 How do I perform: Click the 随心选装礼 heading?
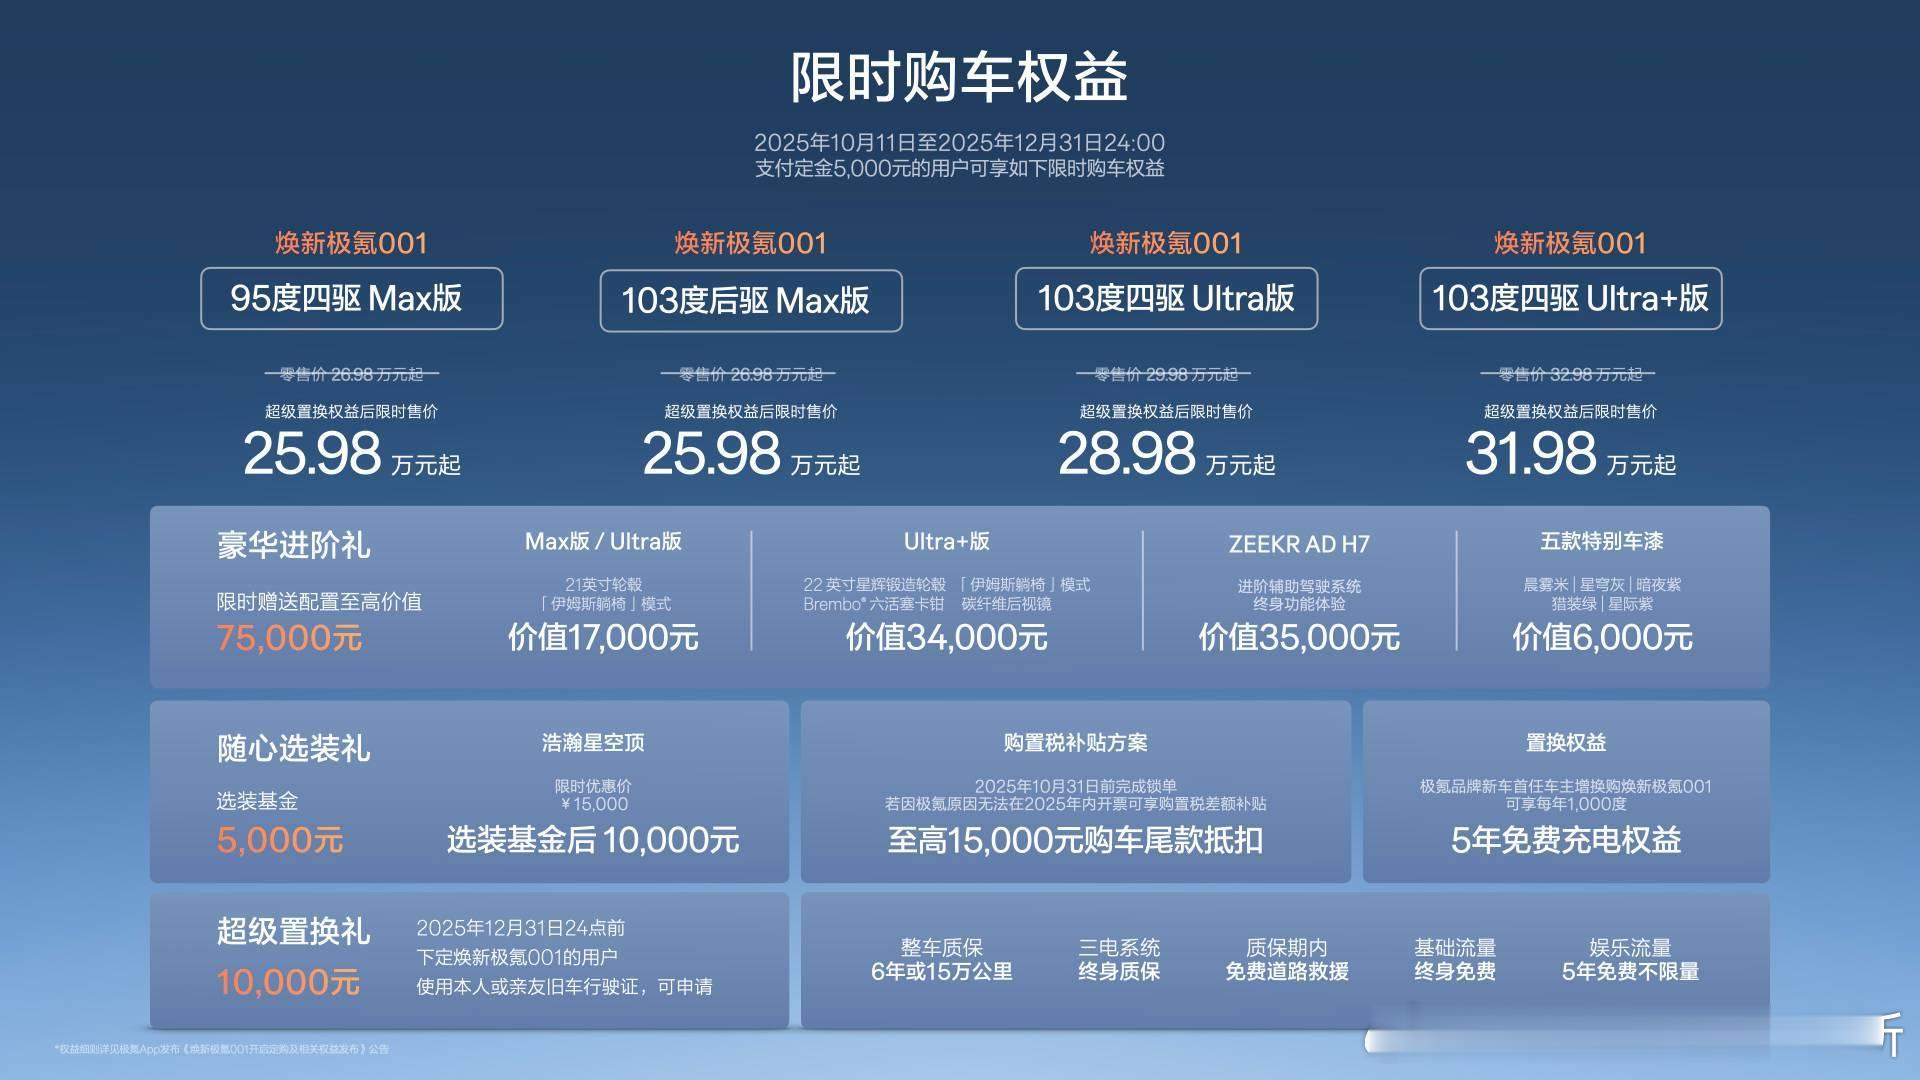click(x=293, y=748)
